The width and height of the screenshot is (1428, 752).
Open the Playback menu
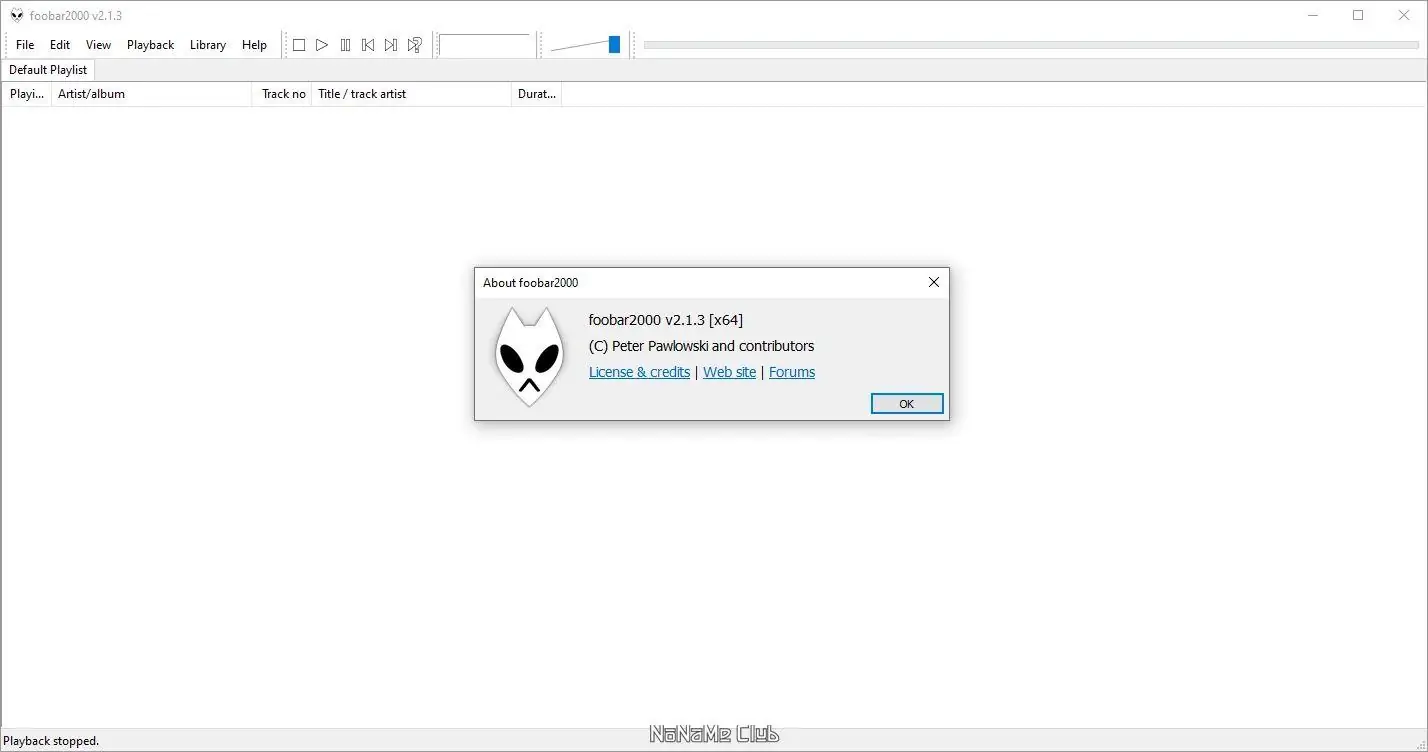(150, 45)
